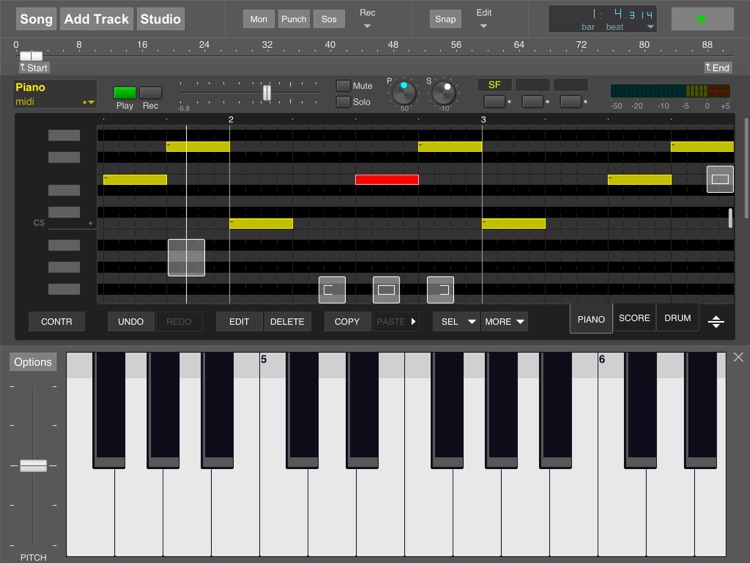The image size is (750, 563).
Task: Start playback with the green play button
Action: (702, 19)
